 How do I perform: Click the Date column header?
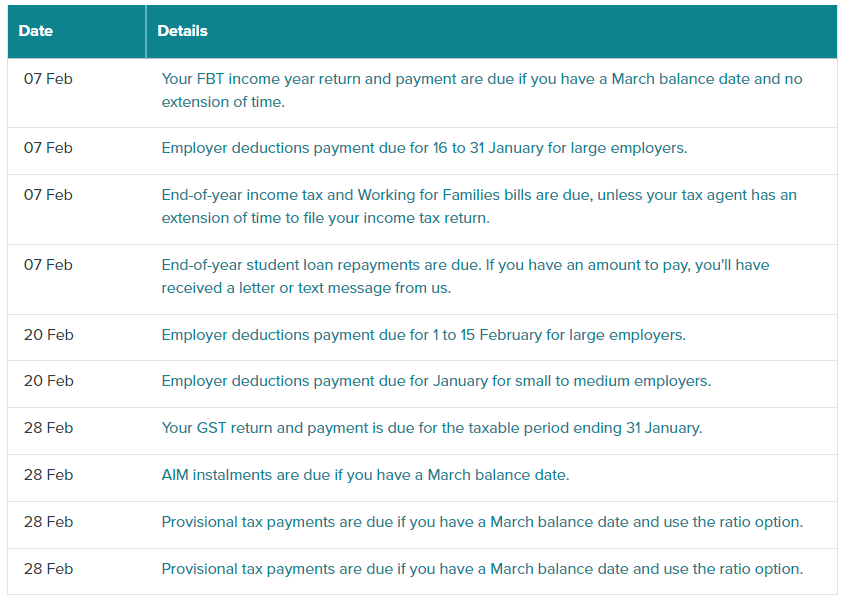click(36, 31)
